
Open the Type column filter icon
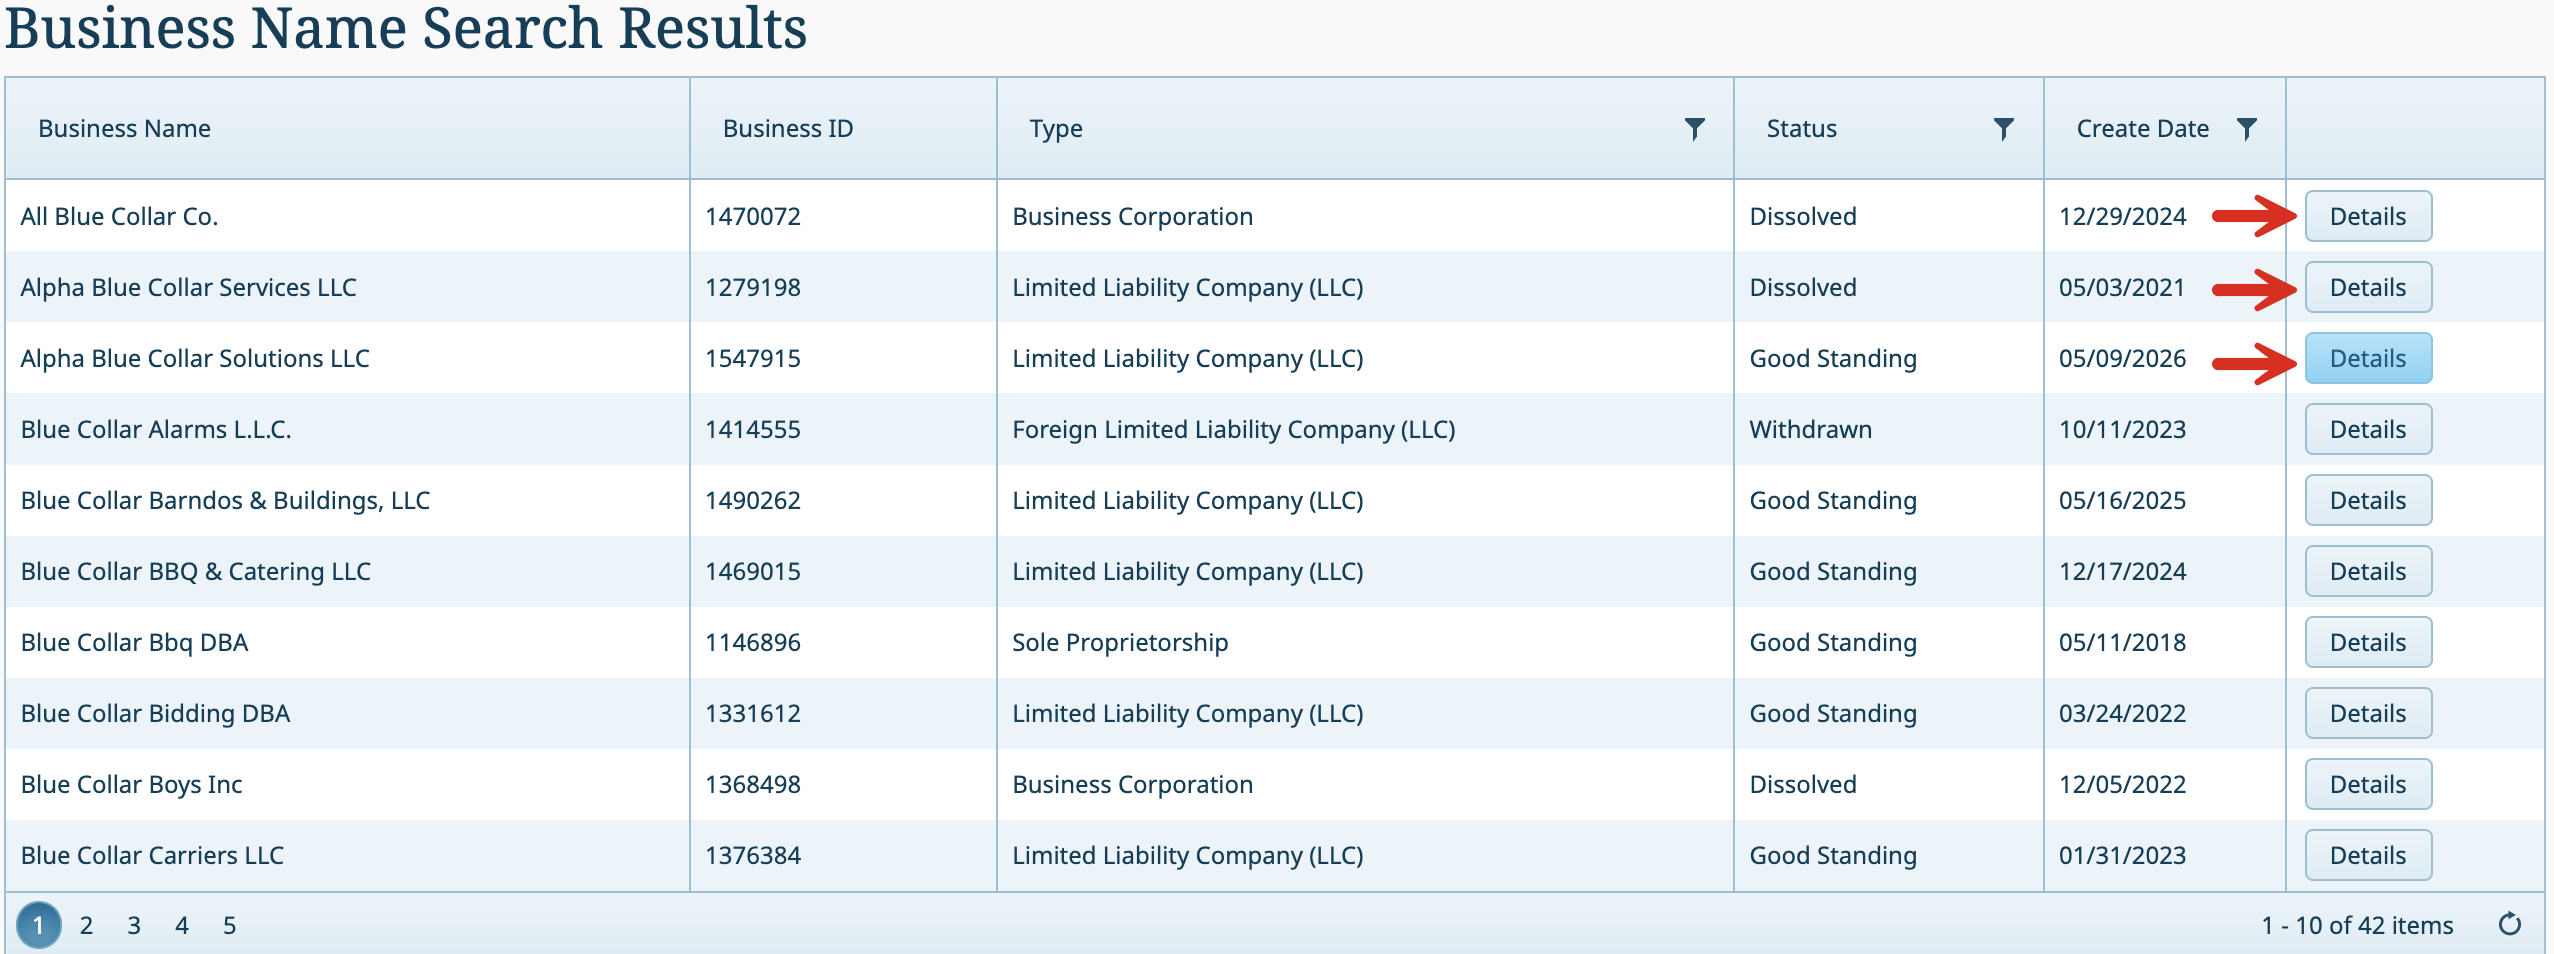pyautogui.click(x=1694, y=129)
